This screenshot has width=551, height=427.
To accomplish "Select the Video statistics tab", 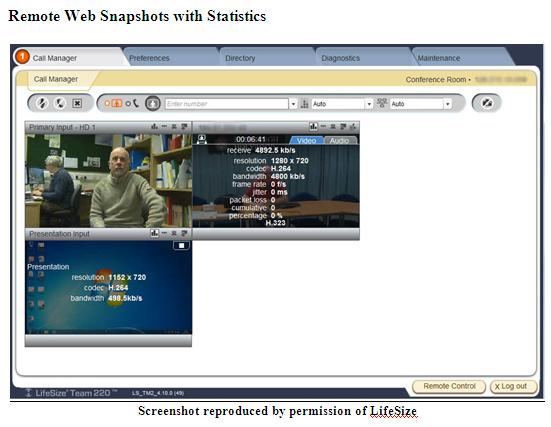I will click(x=306, y=141).
